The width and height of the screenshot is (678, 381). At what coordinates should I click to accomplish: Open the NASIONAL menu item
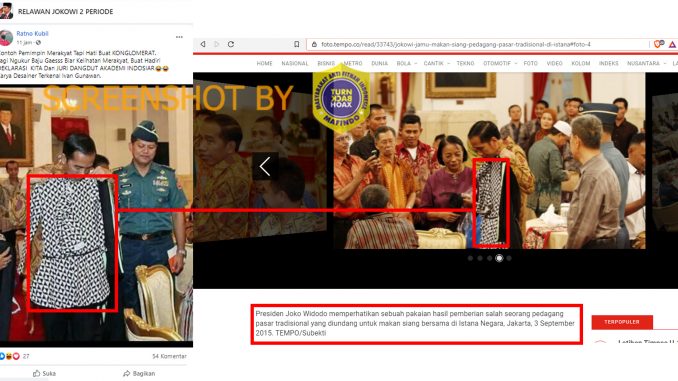pyautogui.click(x=295, y=64)
